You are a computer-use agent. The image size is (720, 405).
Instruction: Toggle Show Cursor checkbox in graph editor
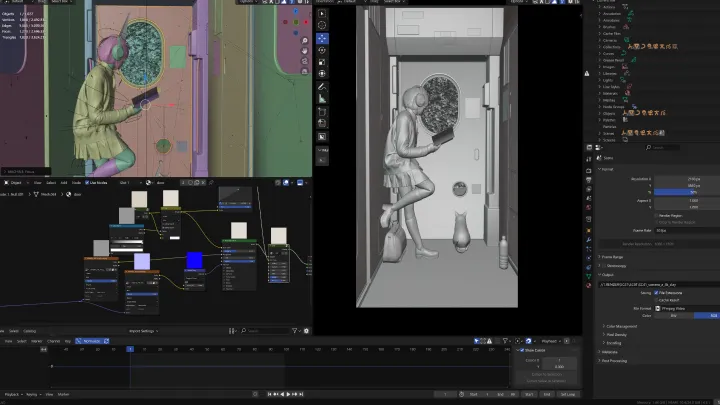click(522, 350)
